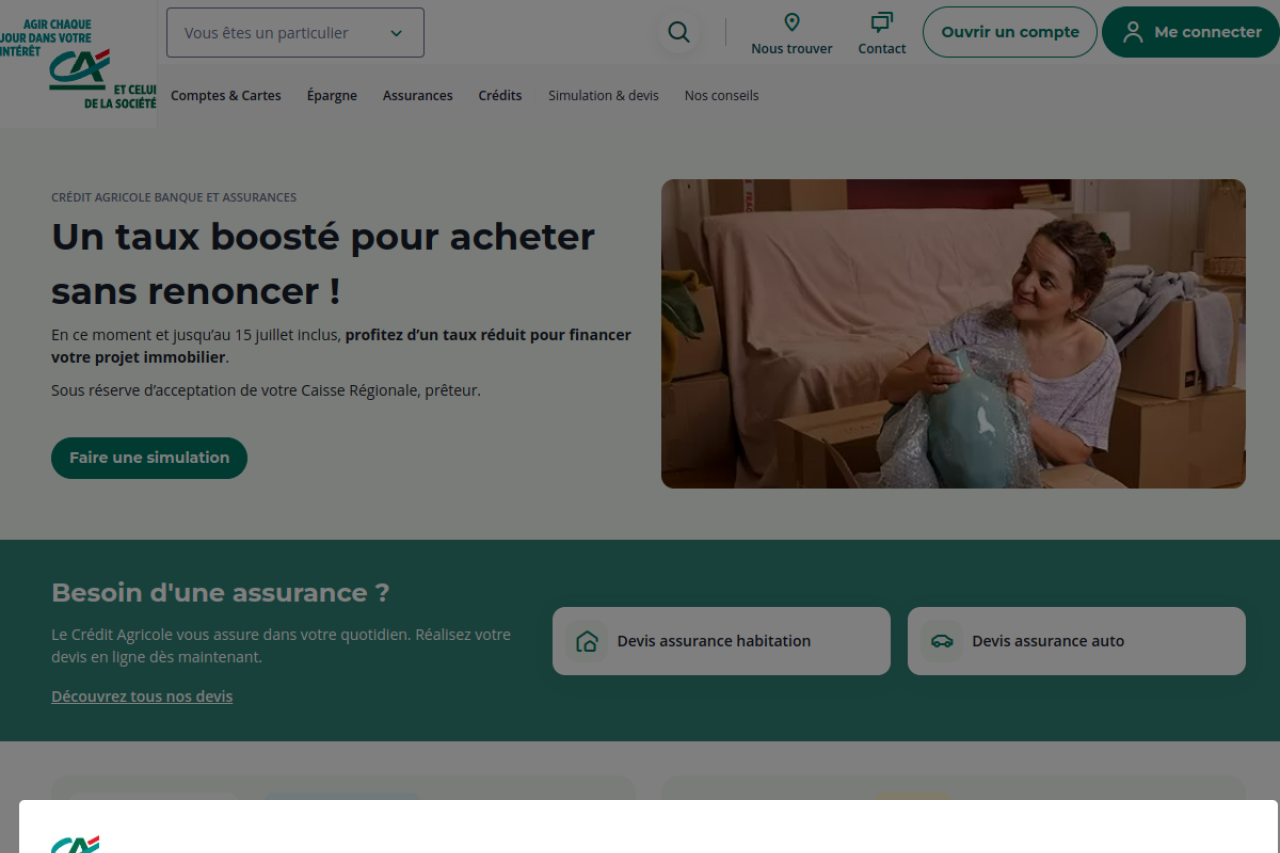Open the Crédits menu
Viewport: 1280px width, 853px height.
(500, 96)
